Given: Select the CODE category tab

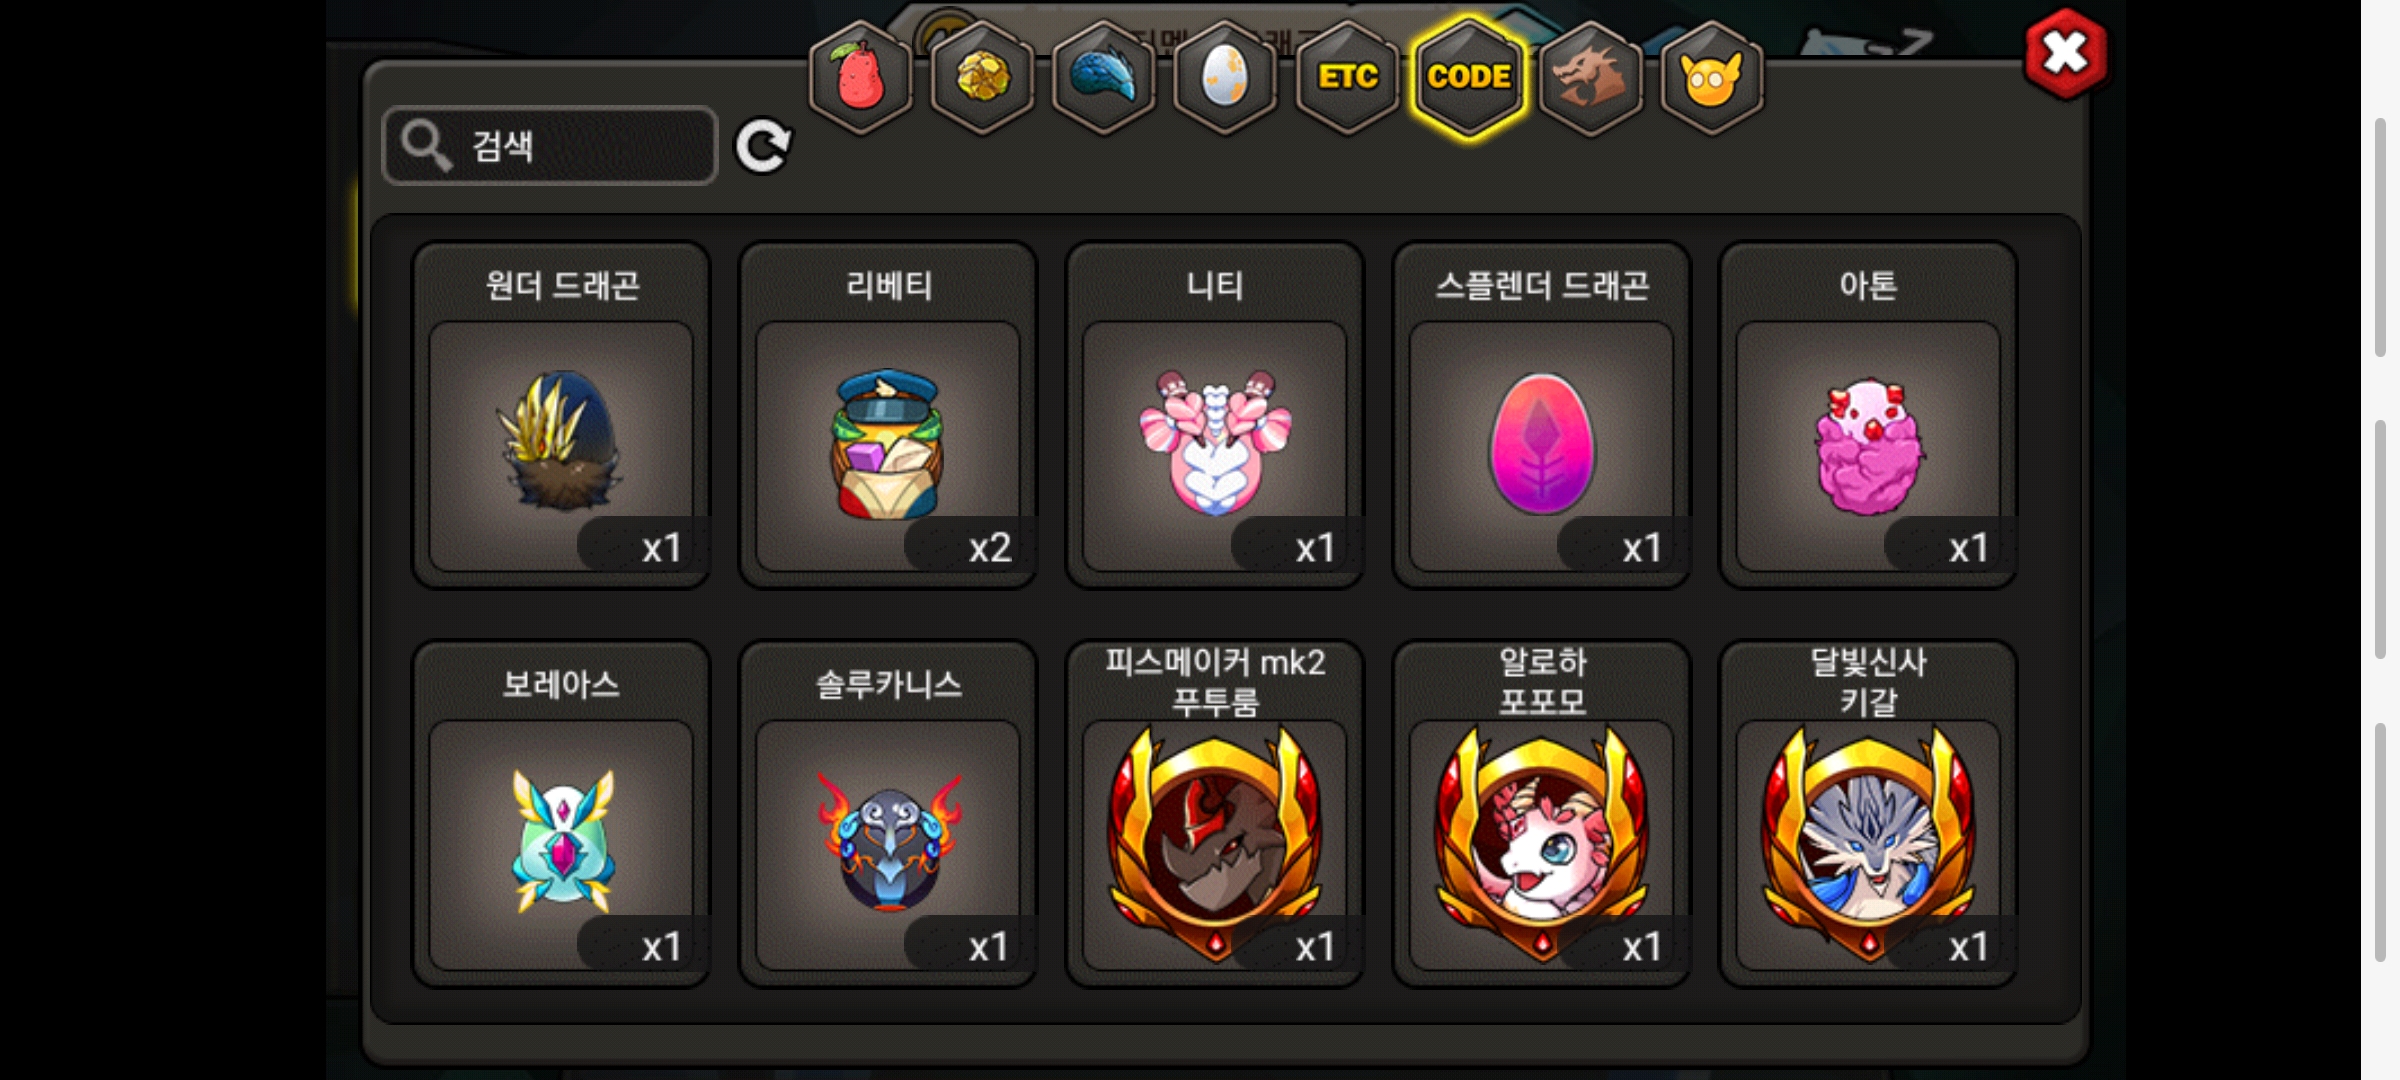Looking at the screenshot, I should (1469, 77).
